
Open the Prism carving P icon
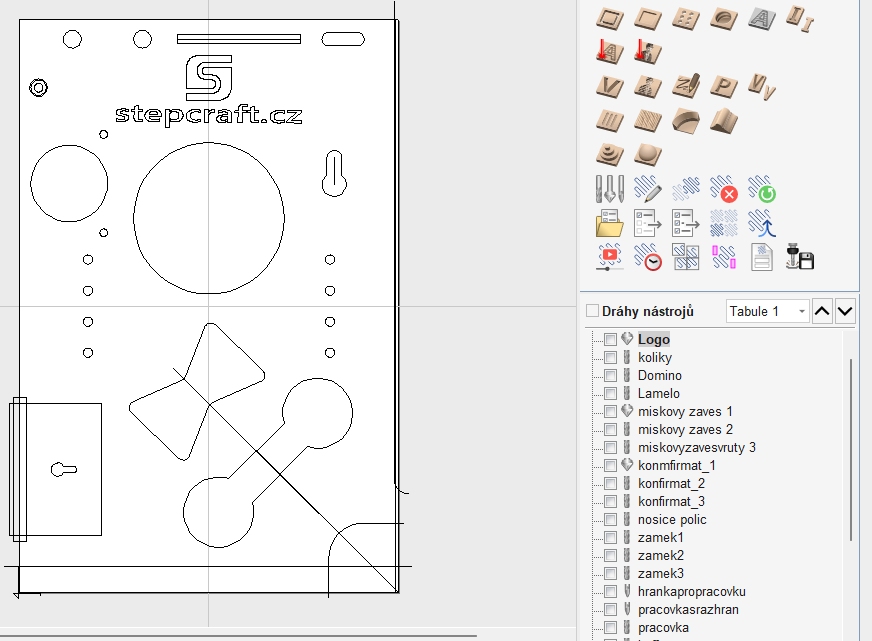pyautogui.click(x=724, y=87)
